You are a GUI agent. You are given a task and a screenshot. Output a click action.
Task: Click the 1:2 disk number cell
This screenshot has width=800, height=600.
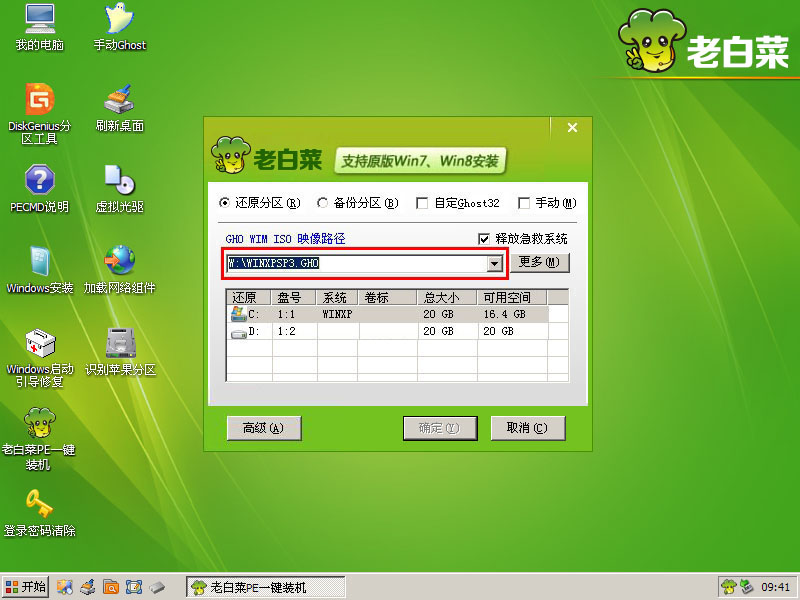(x=294, y=332)
